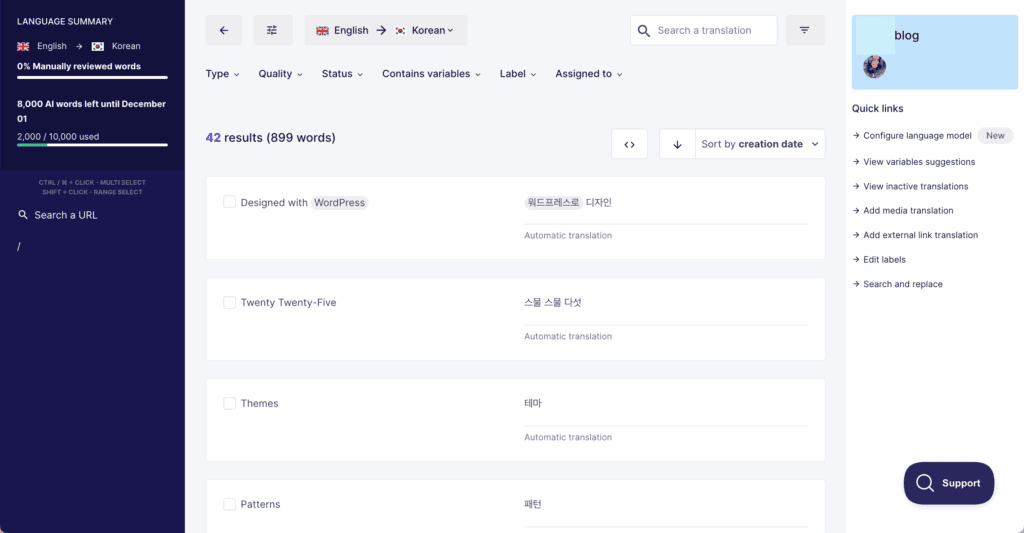Open the settings sliders icon button
The width and height of the screenshot is (1024, 533).
tap(272, 30)
